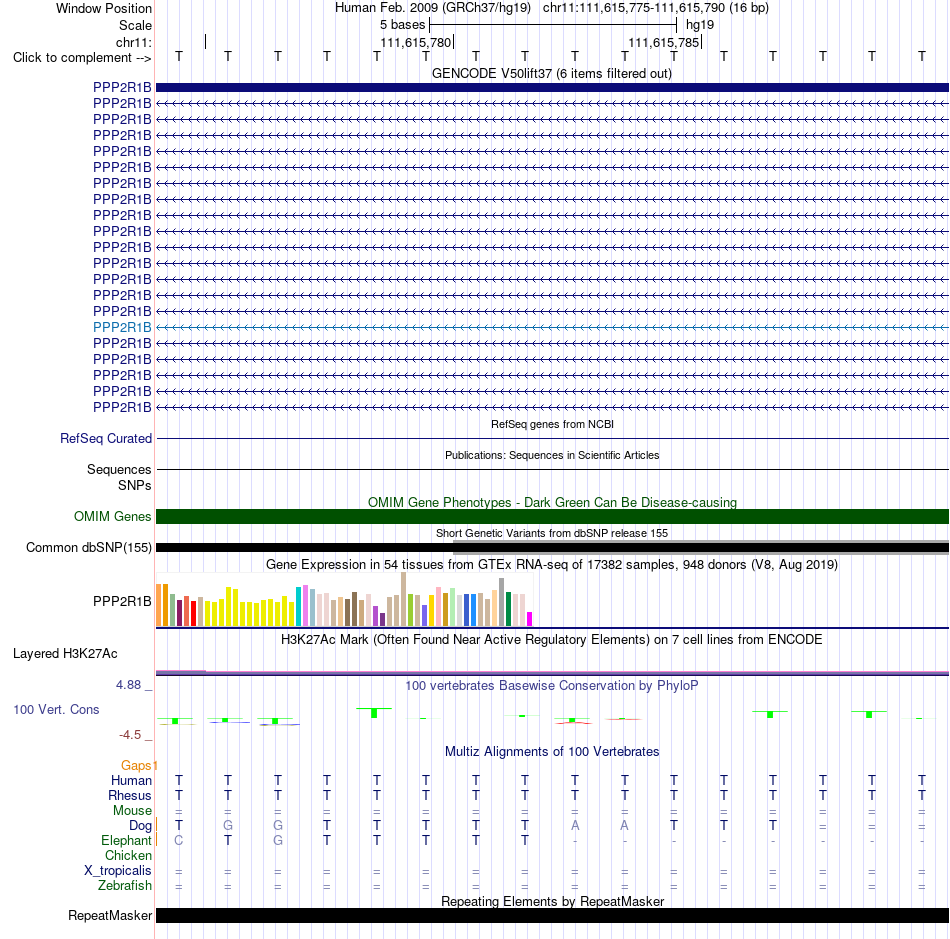Open the "OMIM Gene Phenotypes" track title

(552, 502)
